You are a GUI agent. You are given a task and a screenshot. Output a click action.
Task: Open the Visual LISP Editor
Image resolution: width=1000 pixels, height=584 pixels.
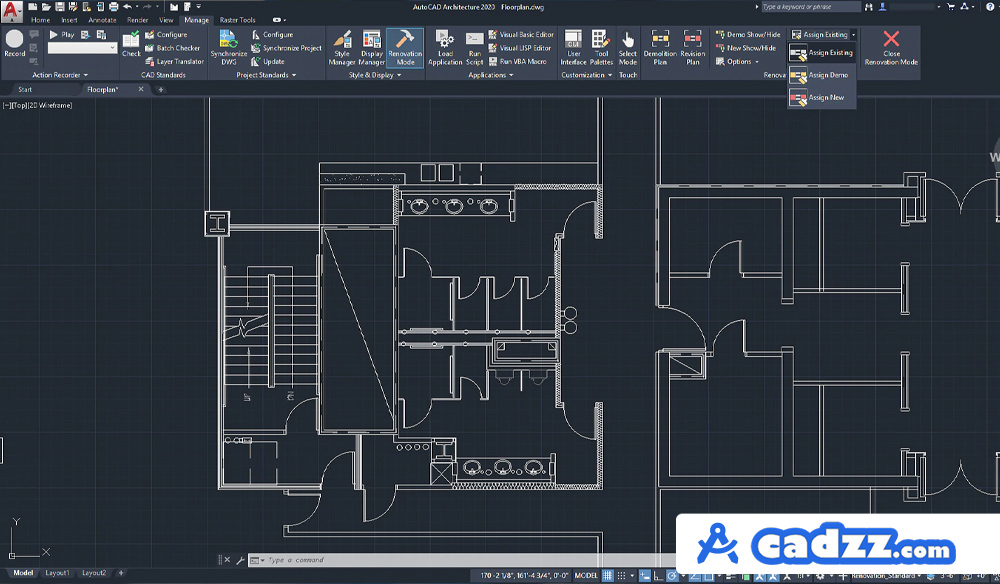click(x=519, y=48)
